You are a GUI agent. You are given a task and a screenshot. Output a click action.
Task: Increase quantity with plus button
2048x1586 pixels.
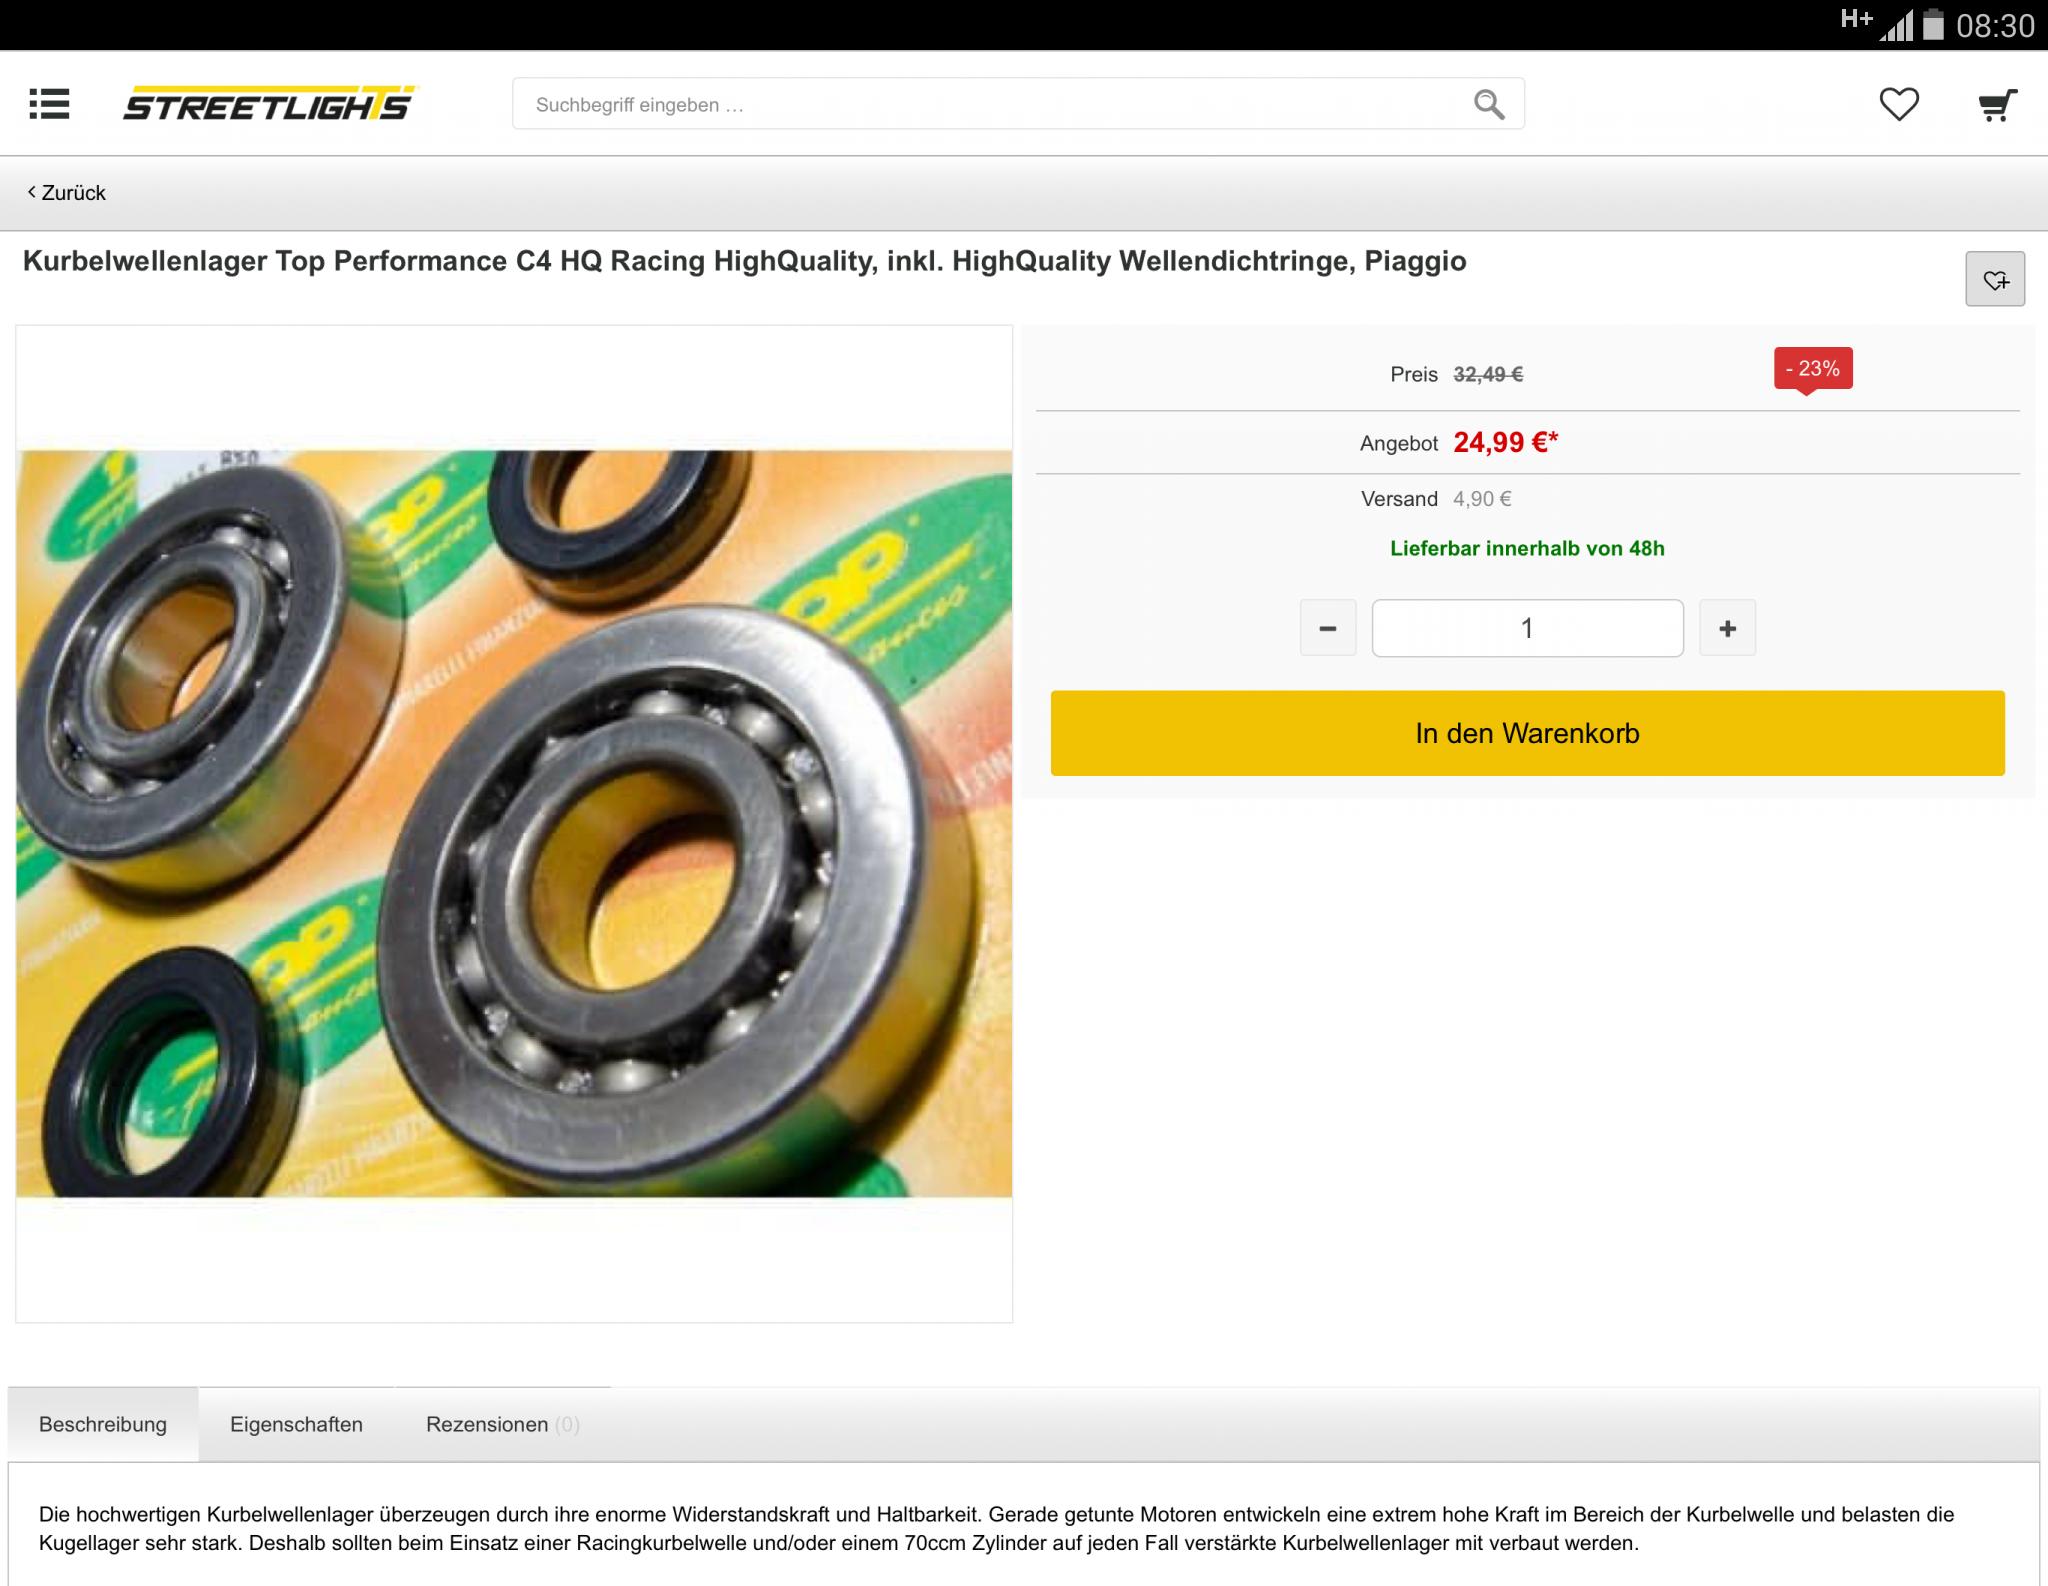pos(1727,628)
